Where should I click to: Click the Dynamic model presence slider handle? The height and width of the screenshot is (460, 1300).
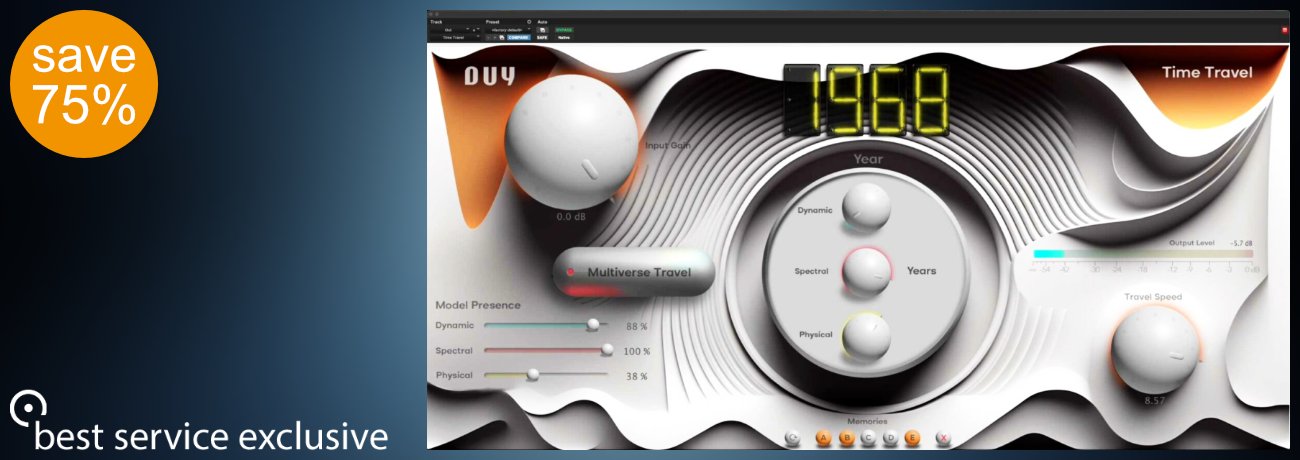[593, 325]
